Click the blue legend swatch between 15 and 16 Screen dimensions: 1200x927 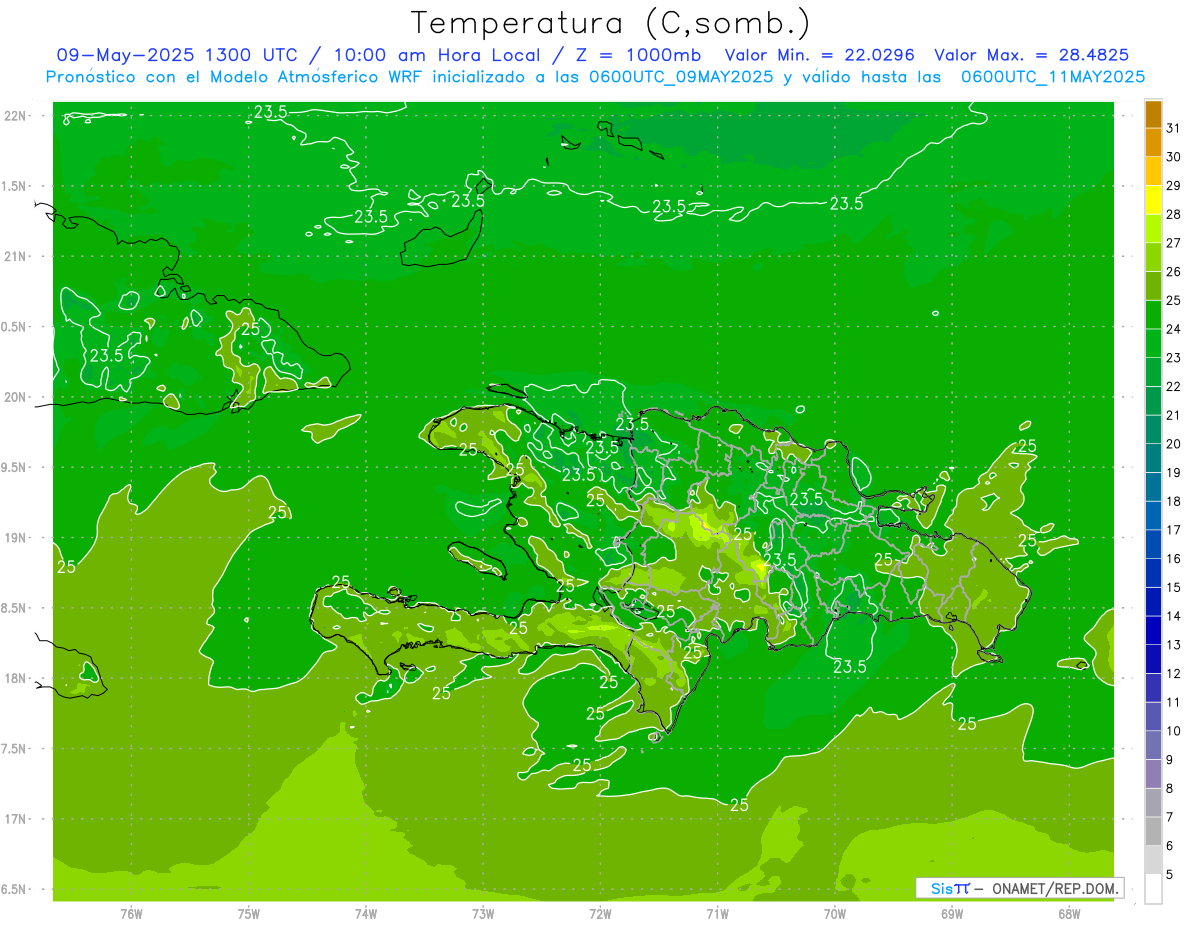point(1153,573)
